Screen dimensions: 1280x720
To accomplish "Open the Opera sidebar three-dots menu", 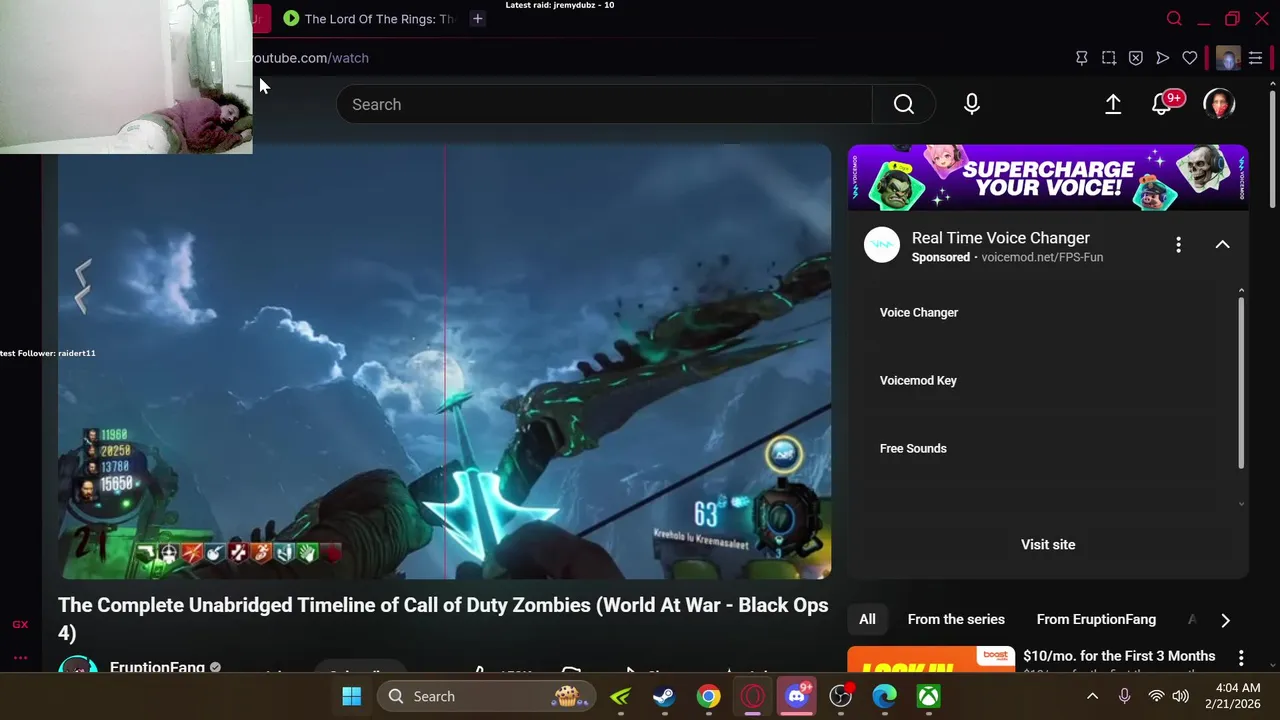I will pyautogui.click(x=20, y=657).
